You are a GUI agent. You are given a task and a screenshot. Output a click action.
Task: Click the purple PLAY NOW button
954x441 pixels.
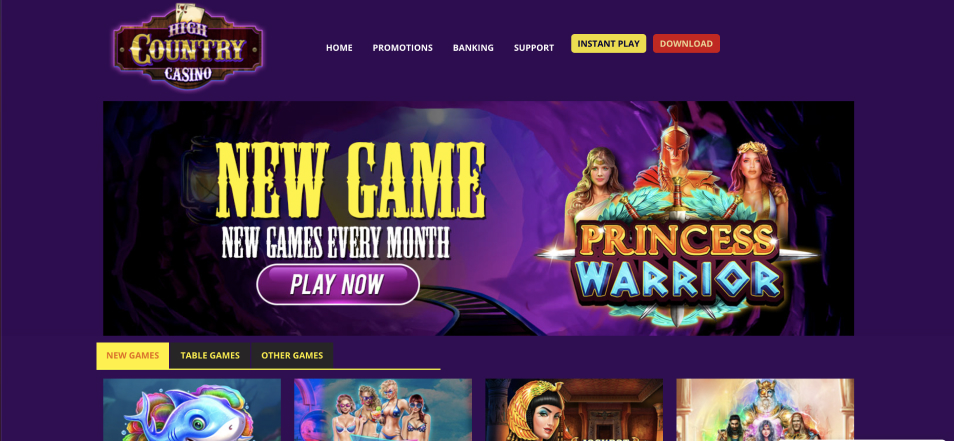pyautogui.click(x=338, y=285)
